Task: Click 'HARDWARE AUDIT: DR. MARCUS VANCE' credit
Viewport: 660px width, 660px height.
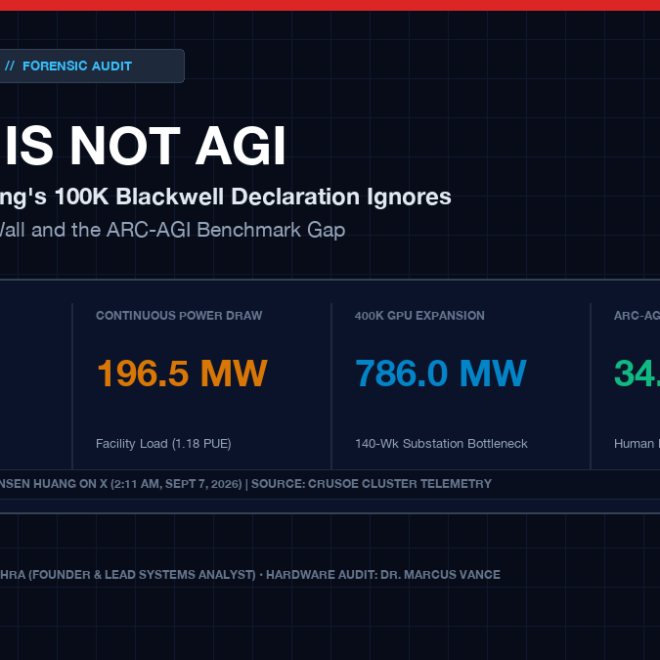Action: tap(383, 575)
